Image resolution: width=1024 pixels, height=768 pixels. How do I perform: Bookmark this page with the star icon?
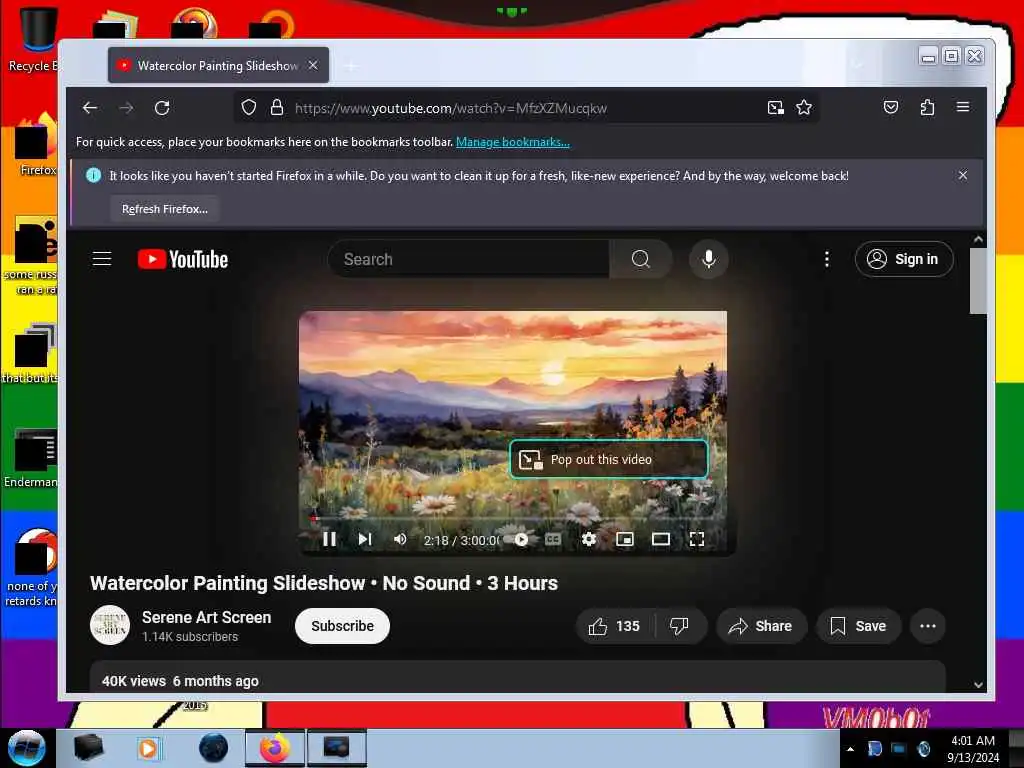(x=804, y=108)
